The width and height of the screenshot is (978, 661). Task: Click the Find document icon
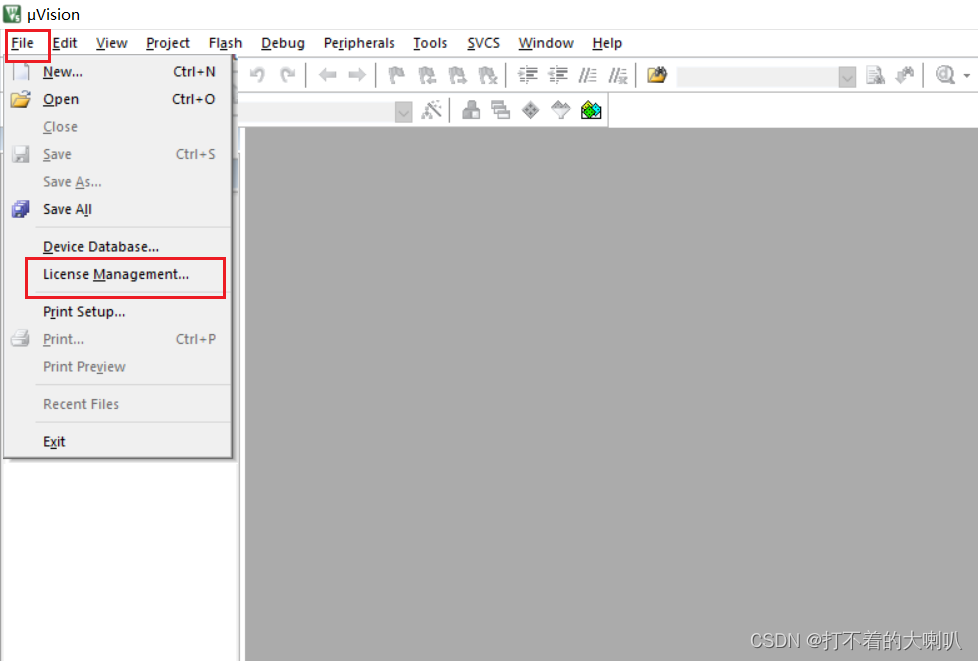click(x=875, y=75)
